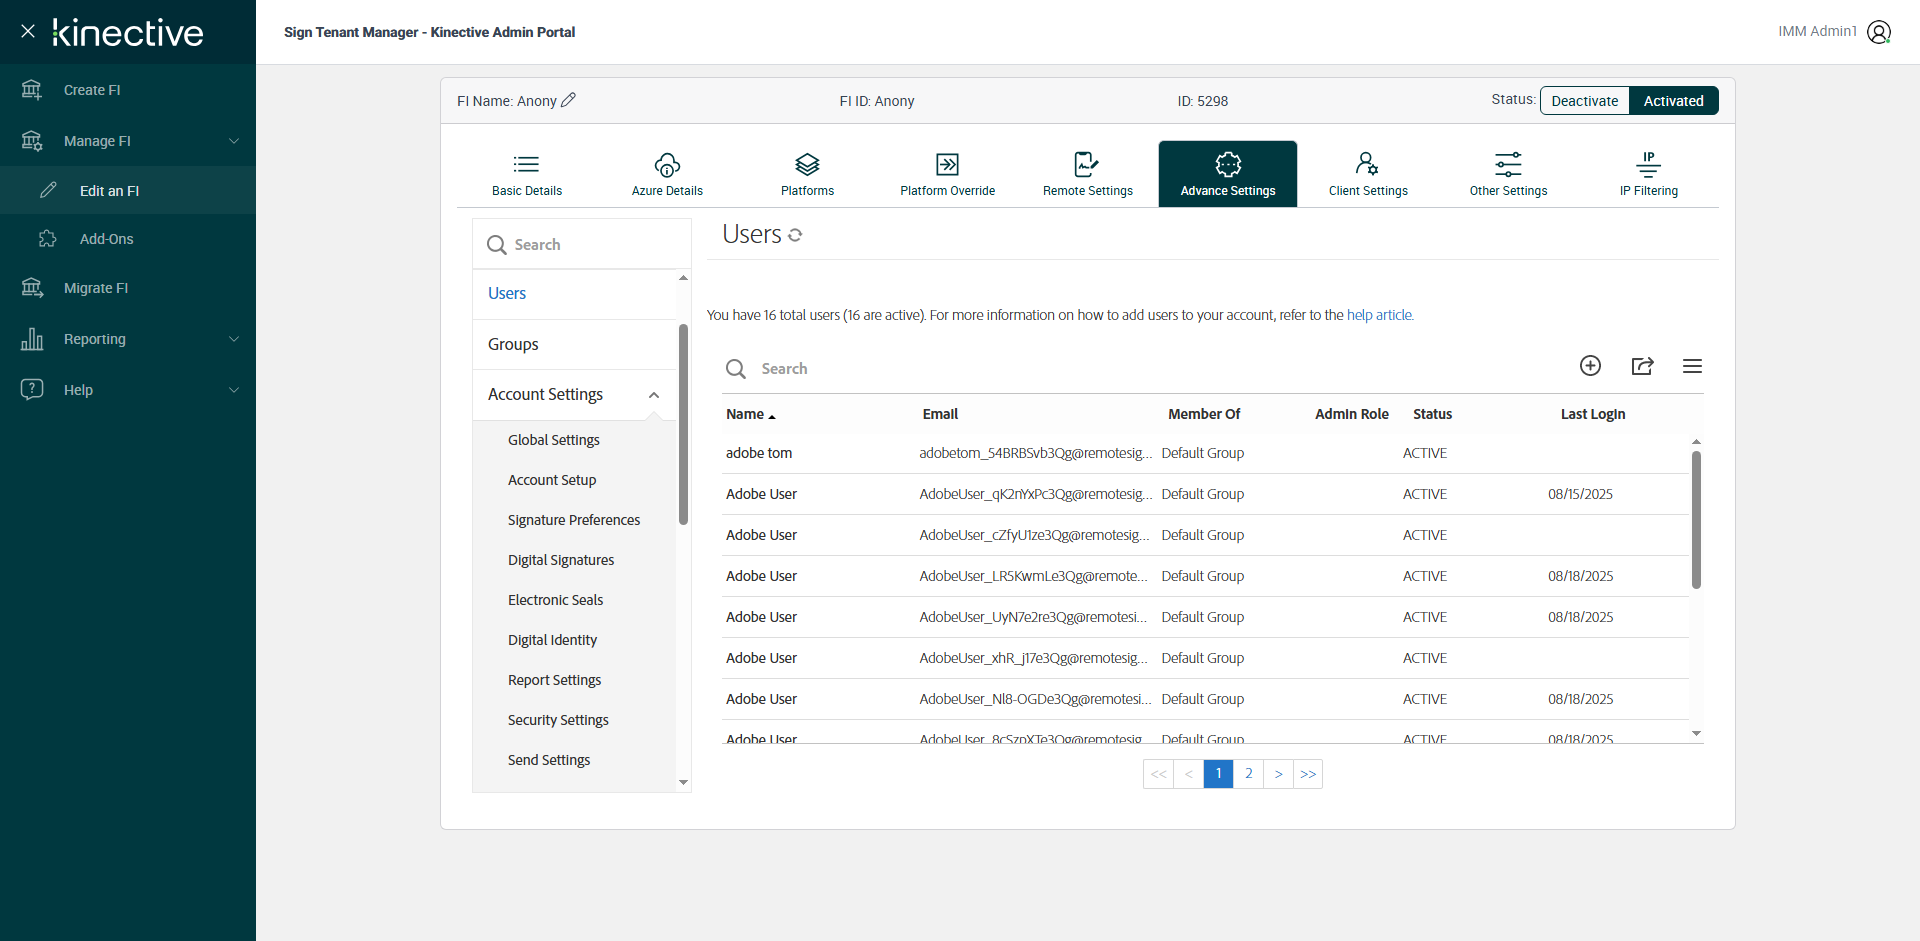Go to page 2 of users
1920x941 pixels.
point(1248,774)
